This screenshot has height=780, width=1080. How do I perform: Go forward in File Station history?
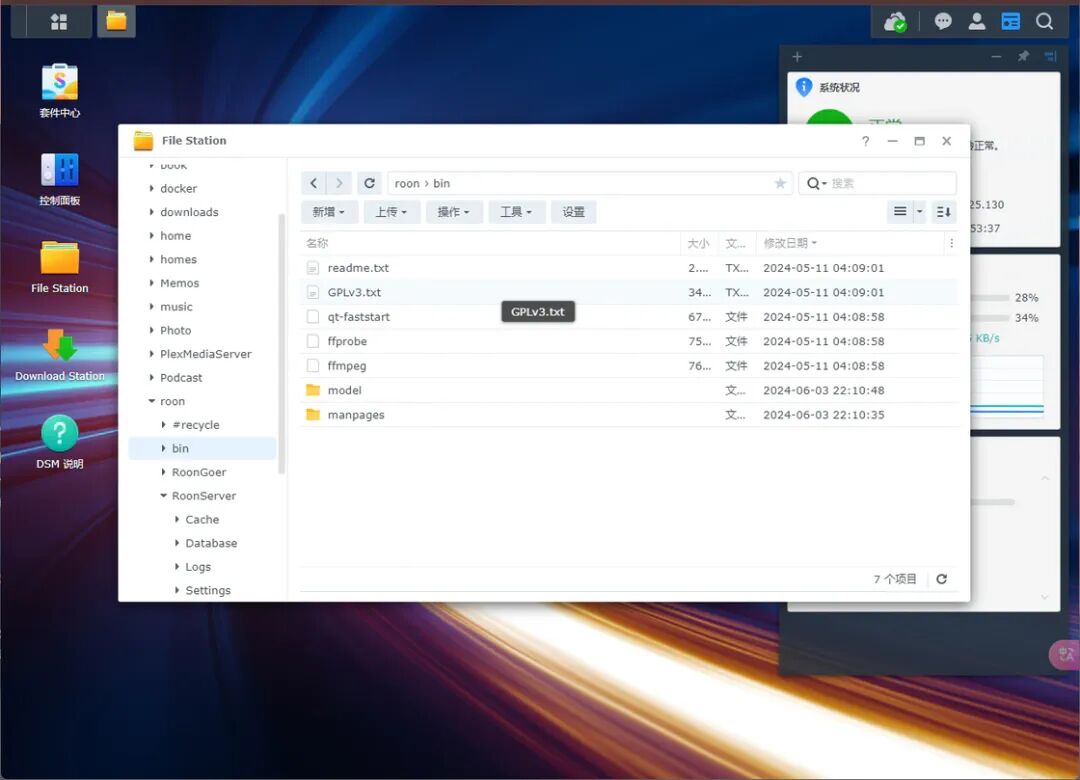[339, 183]
